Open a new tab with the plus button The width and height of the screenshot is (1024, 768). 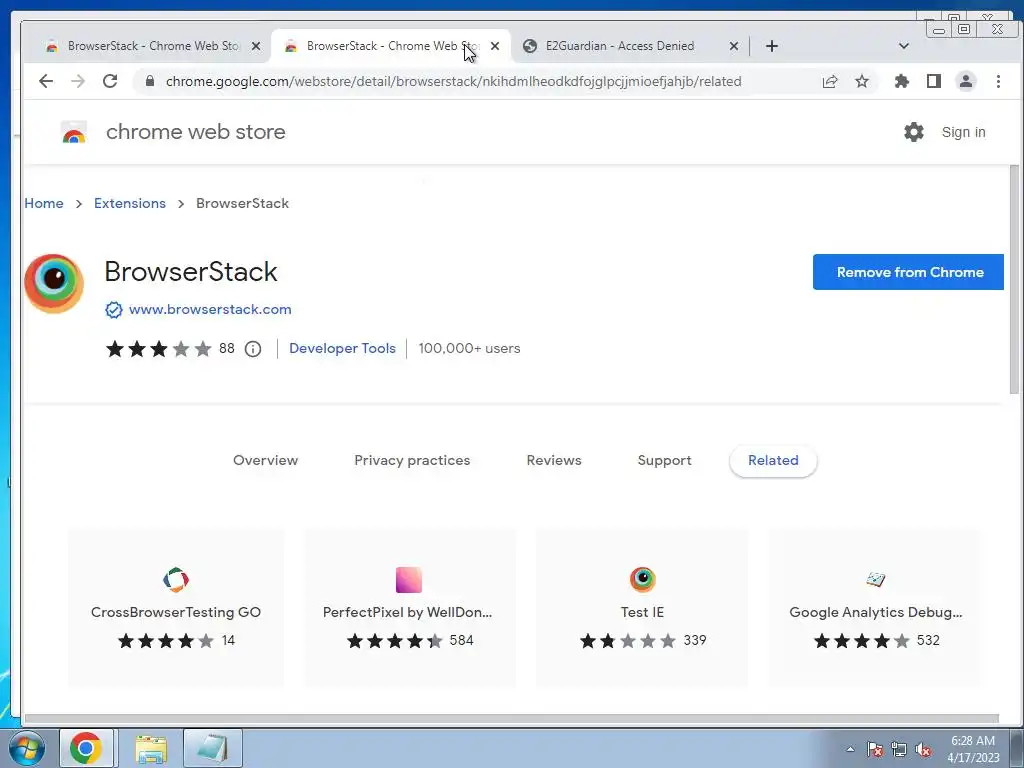(x=772, y=46)
